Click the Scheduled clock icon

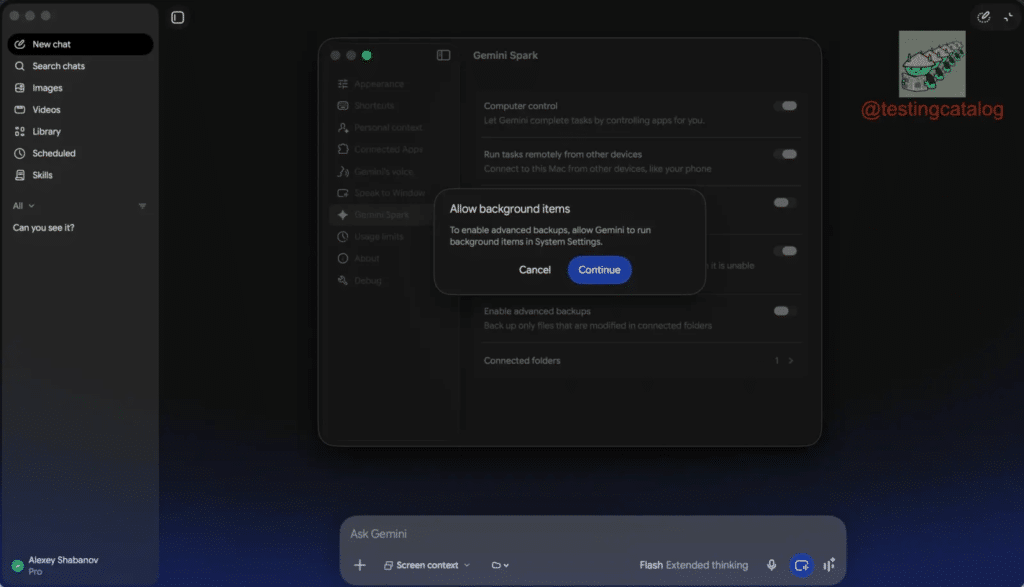[20, 153]
